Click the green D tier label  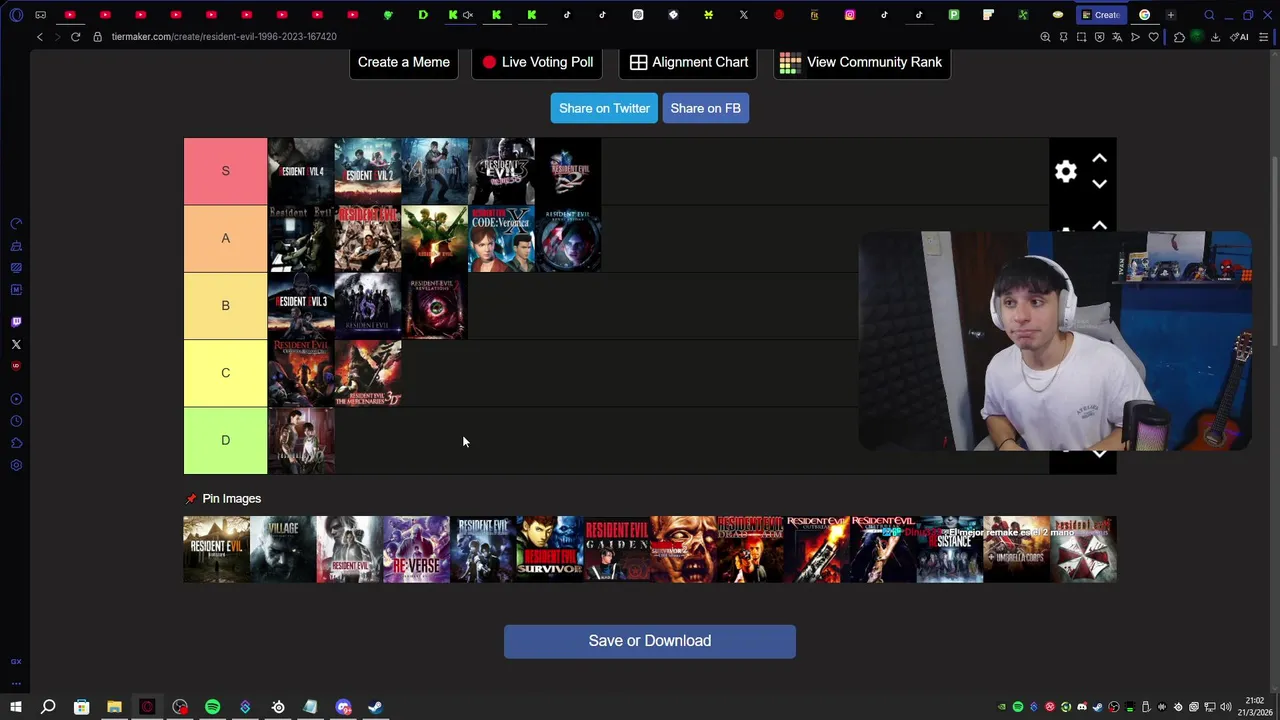[225, 440]
